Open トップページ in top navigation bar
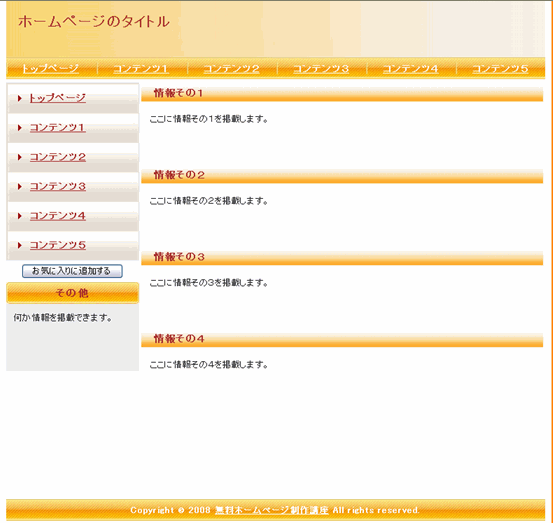This screenshot has height=523, width=553. [50, 68]
